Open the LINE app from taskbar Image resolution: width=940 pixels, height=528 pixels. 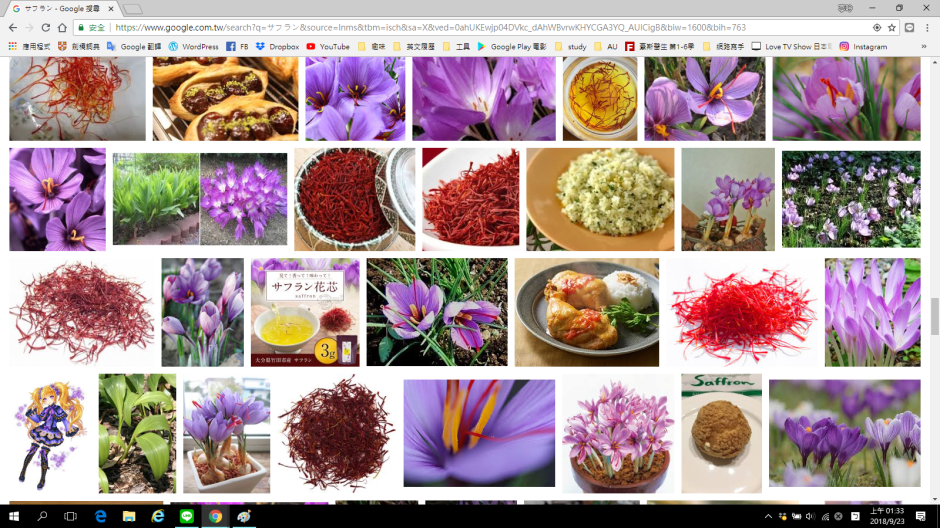coord(186,516)
